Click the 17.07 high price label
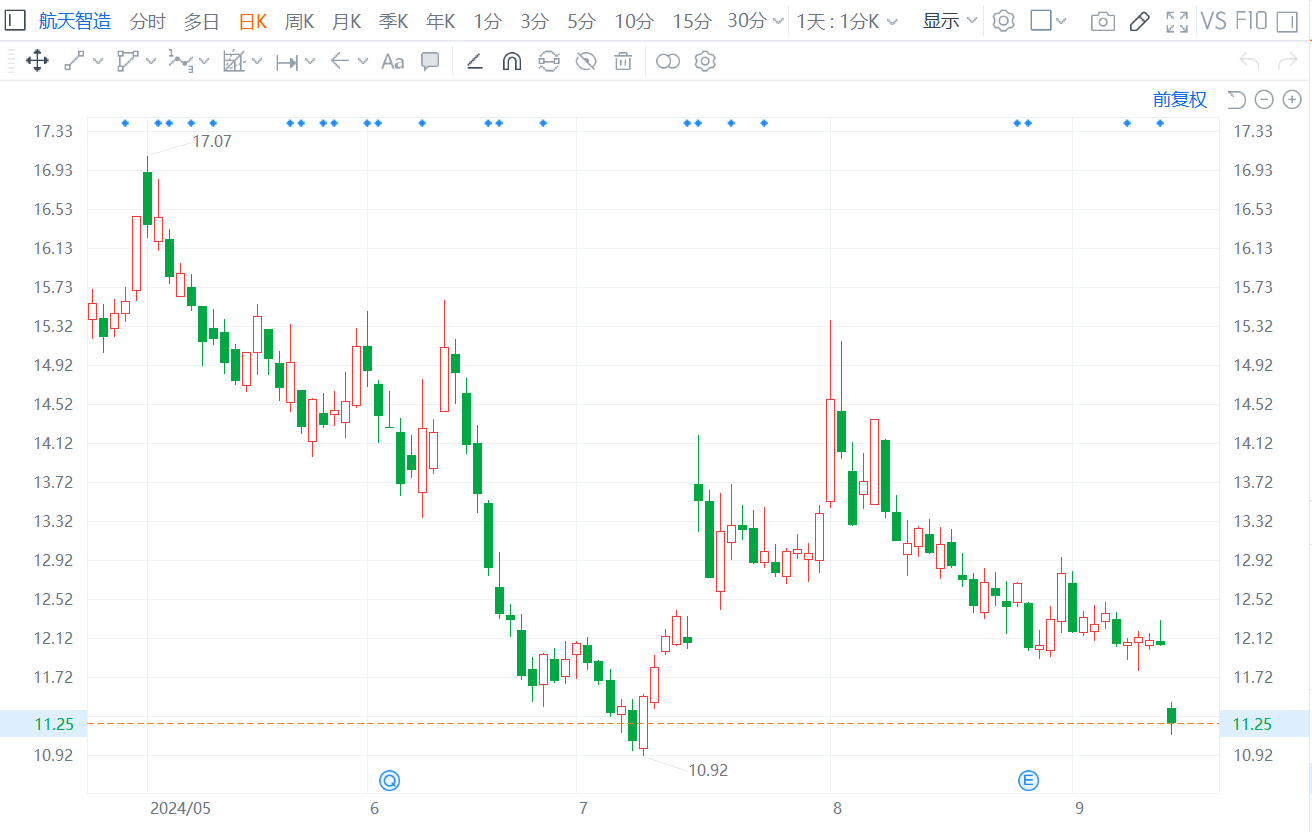This screenshot has width=1312, height=832. click(212, 141)
